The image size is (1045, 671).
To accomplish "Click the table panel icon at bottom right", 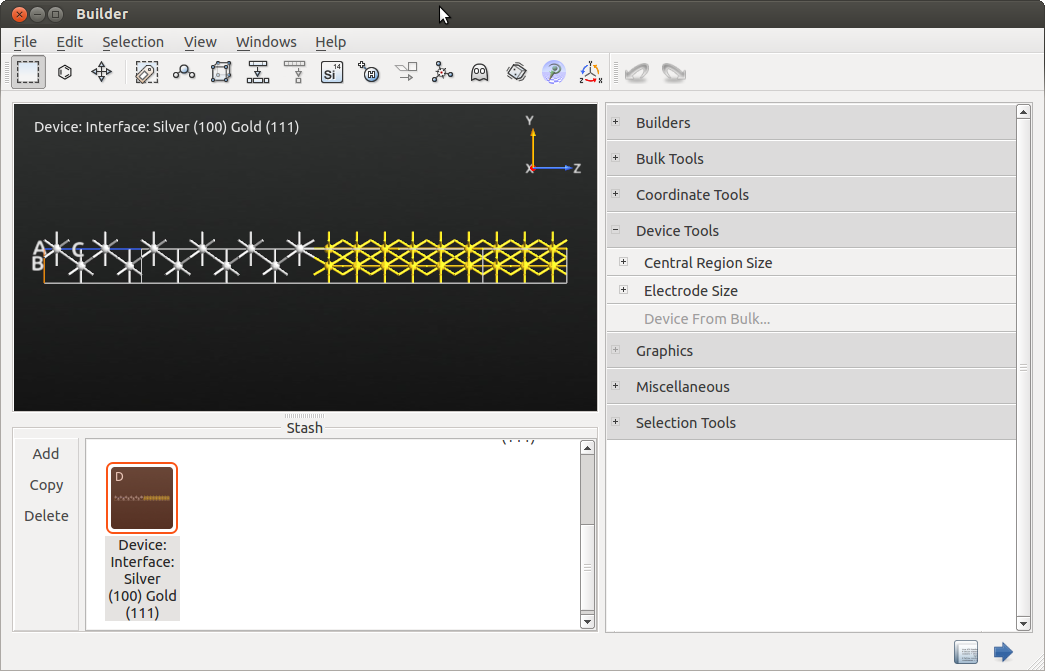I will [x=966, y=652].
